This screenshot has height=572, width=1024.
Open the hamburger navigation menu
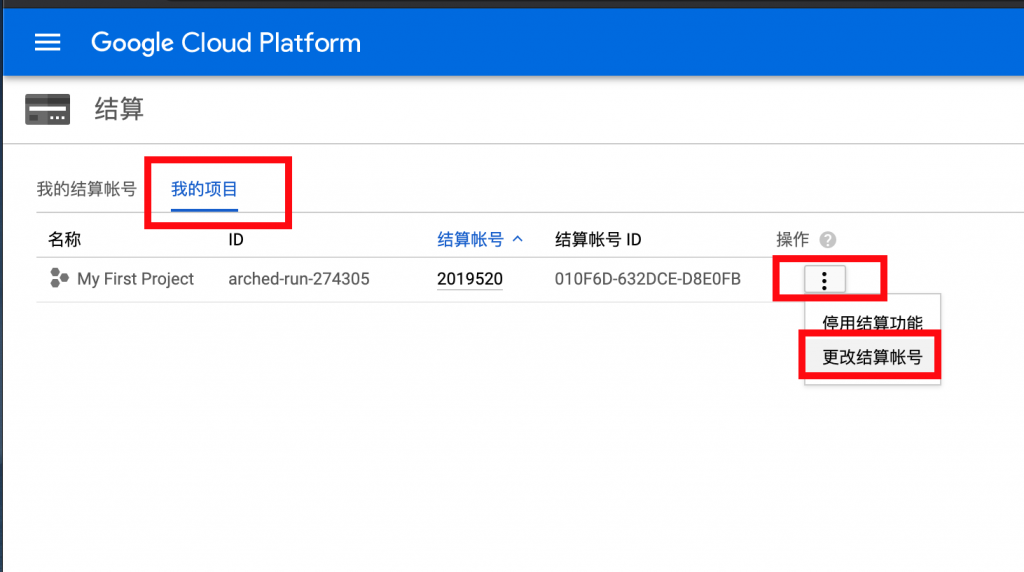(x=48, y=43)
